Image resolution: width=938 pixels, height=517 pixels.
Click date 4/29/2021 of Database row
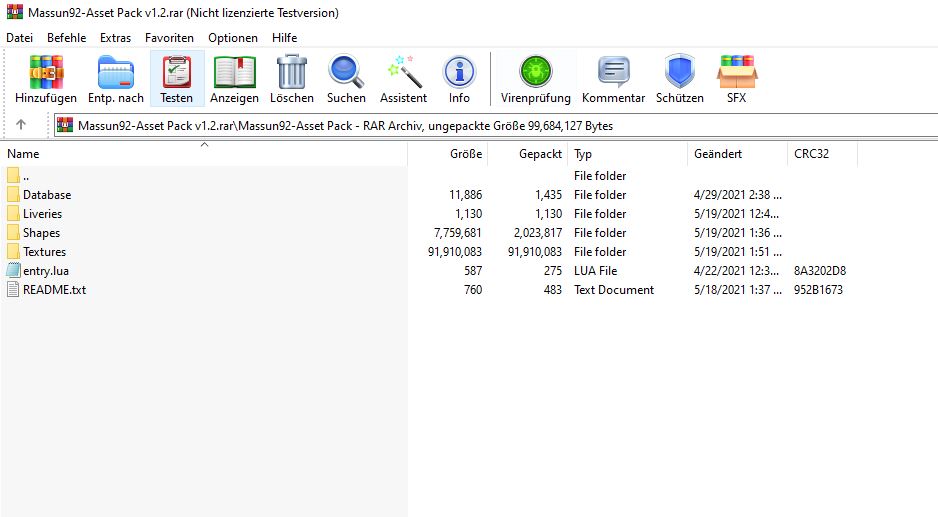pos(738,194)
